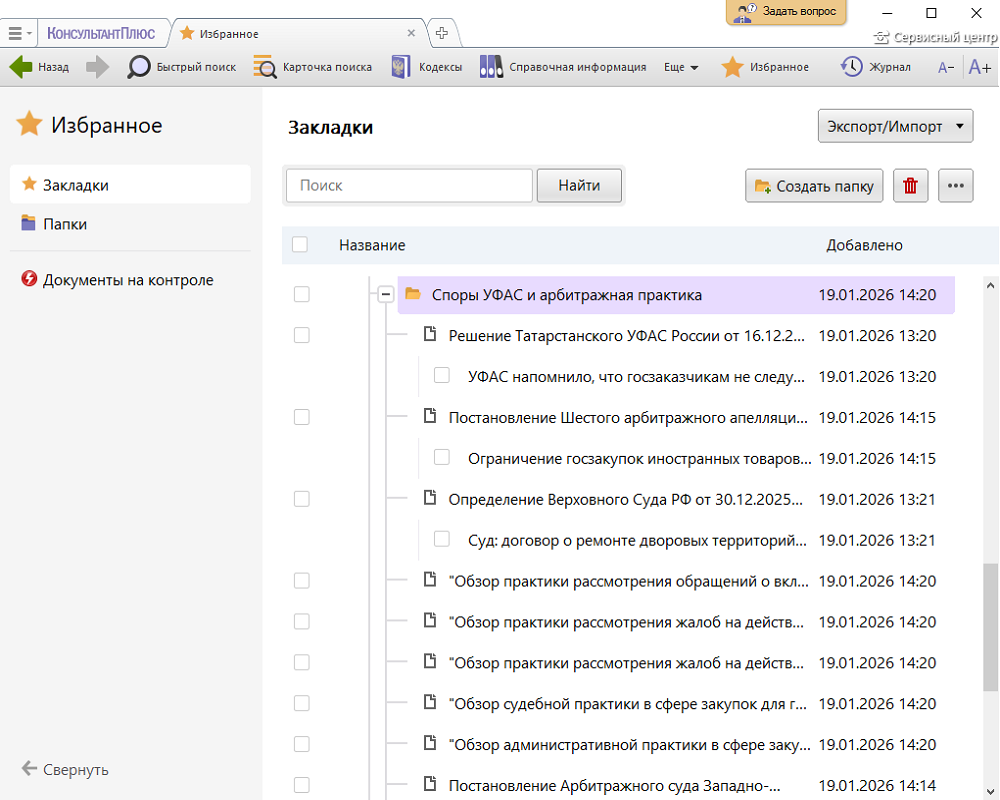Image resolution: width=1000 pixels, height=800 pixels.
Task: Select Папки in the left sidebar
Action: (x=65, y=224)
